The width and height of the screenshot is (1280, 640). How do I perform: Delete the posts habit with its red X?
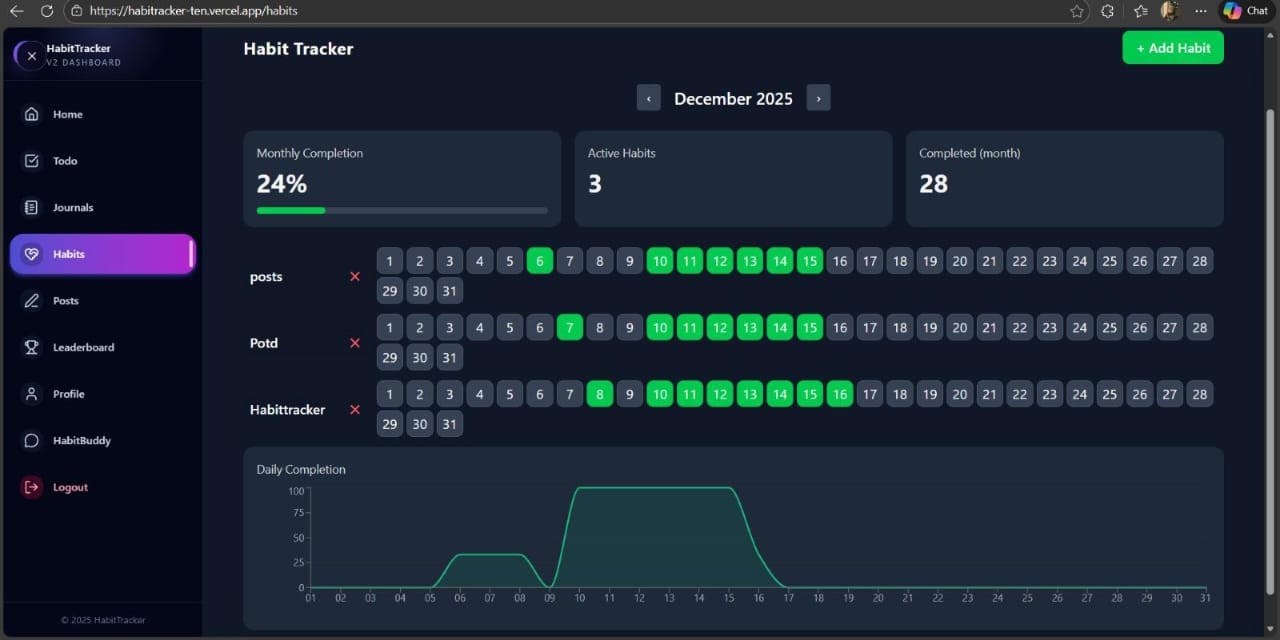[354, 277]
